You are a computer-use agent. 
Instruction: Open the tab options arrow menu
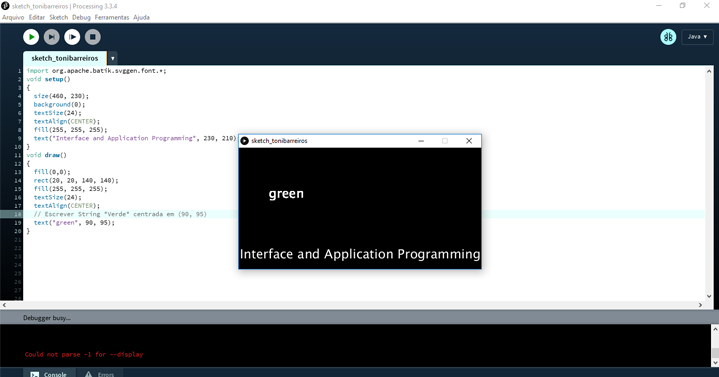(x=112, y=58)
